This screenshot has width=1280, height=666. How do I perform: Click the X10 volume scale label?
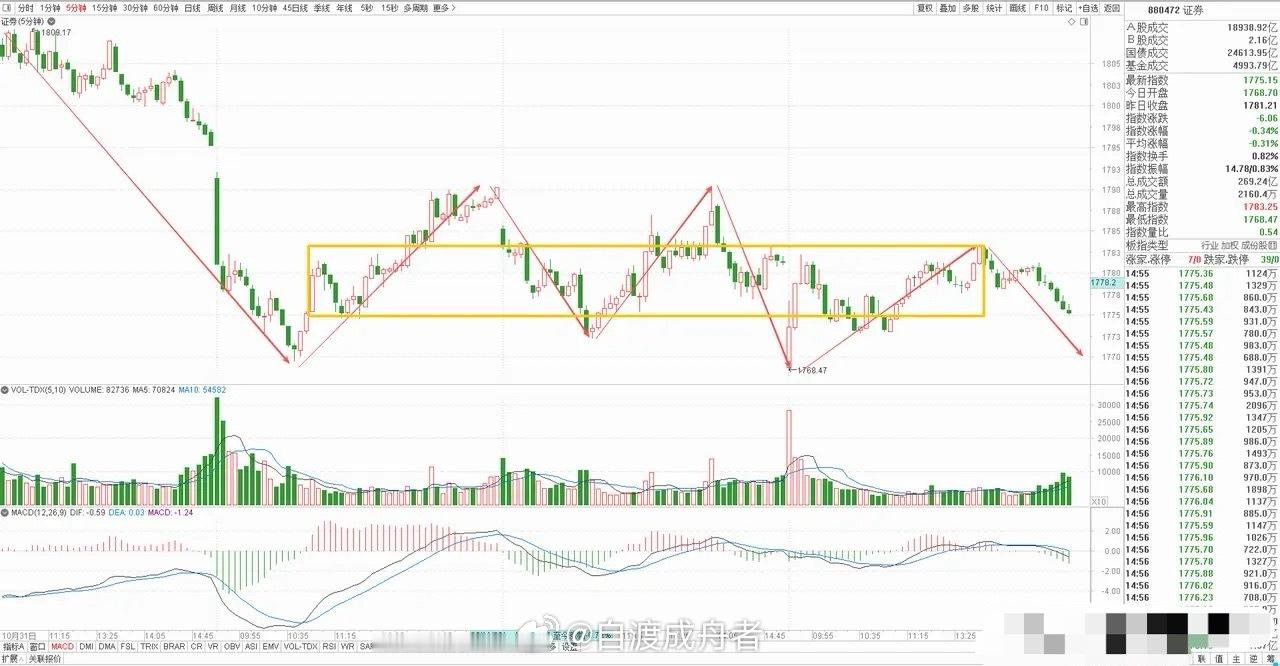pos(1098,501)
